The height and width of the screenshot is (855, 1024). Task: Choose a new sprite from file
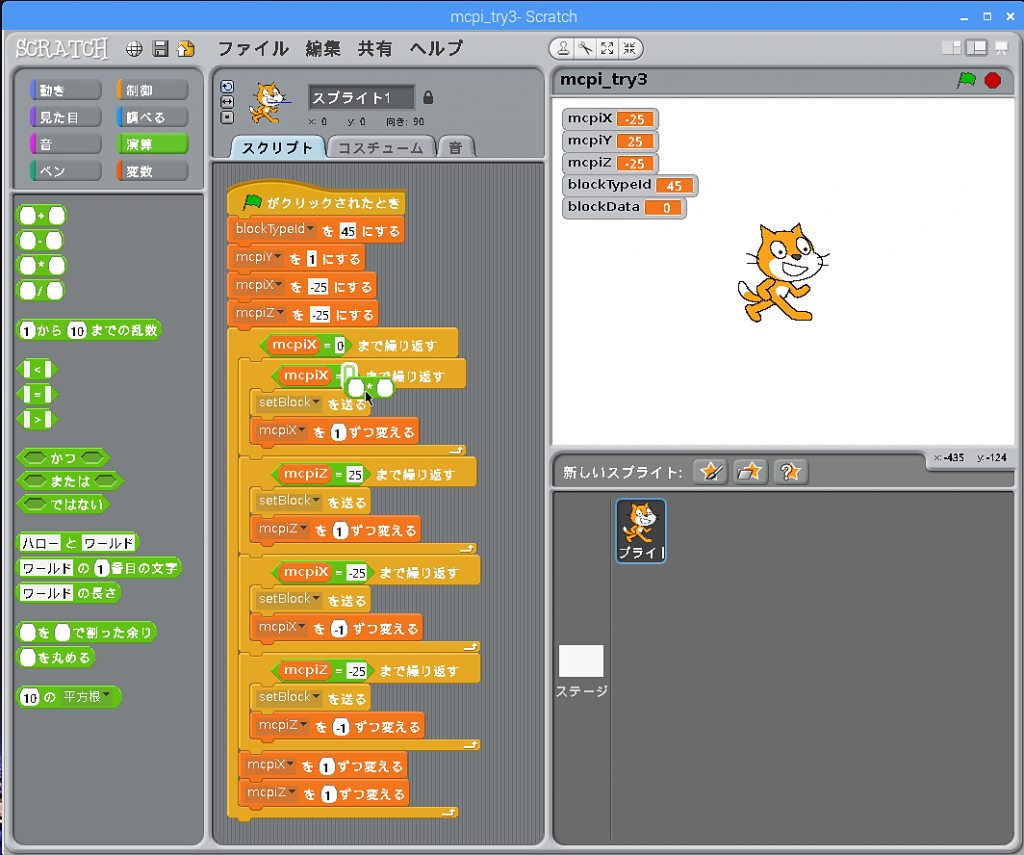coord(750,472)
